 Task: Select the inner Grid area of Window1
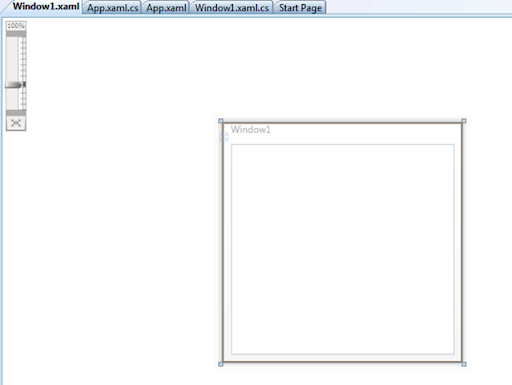(343, 249)
